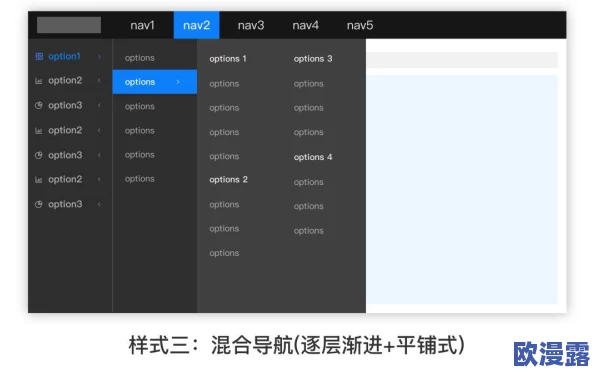Screen dimensions: 594x375
Task: Click the pie chart icon of the last option3
Action: pos(39,204)
